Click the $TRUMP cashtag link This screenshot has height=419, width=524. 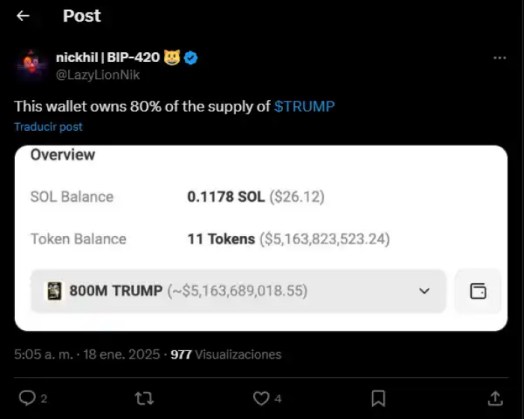[304, 107]
